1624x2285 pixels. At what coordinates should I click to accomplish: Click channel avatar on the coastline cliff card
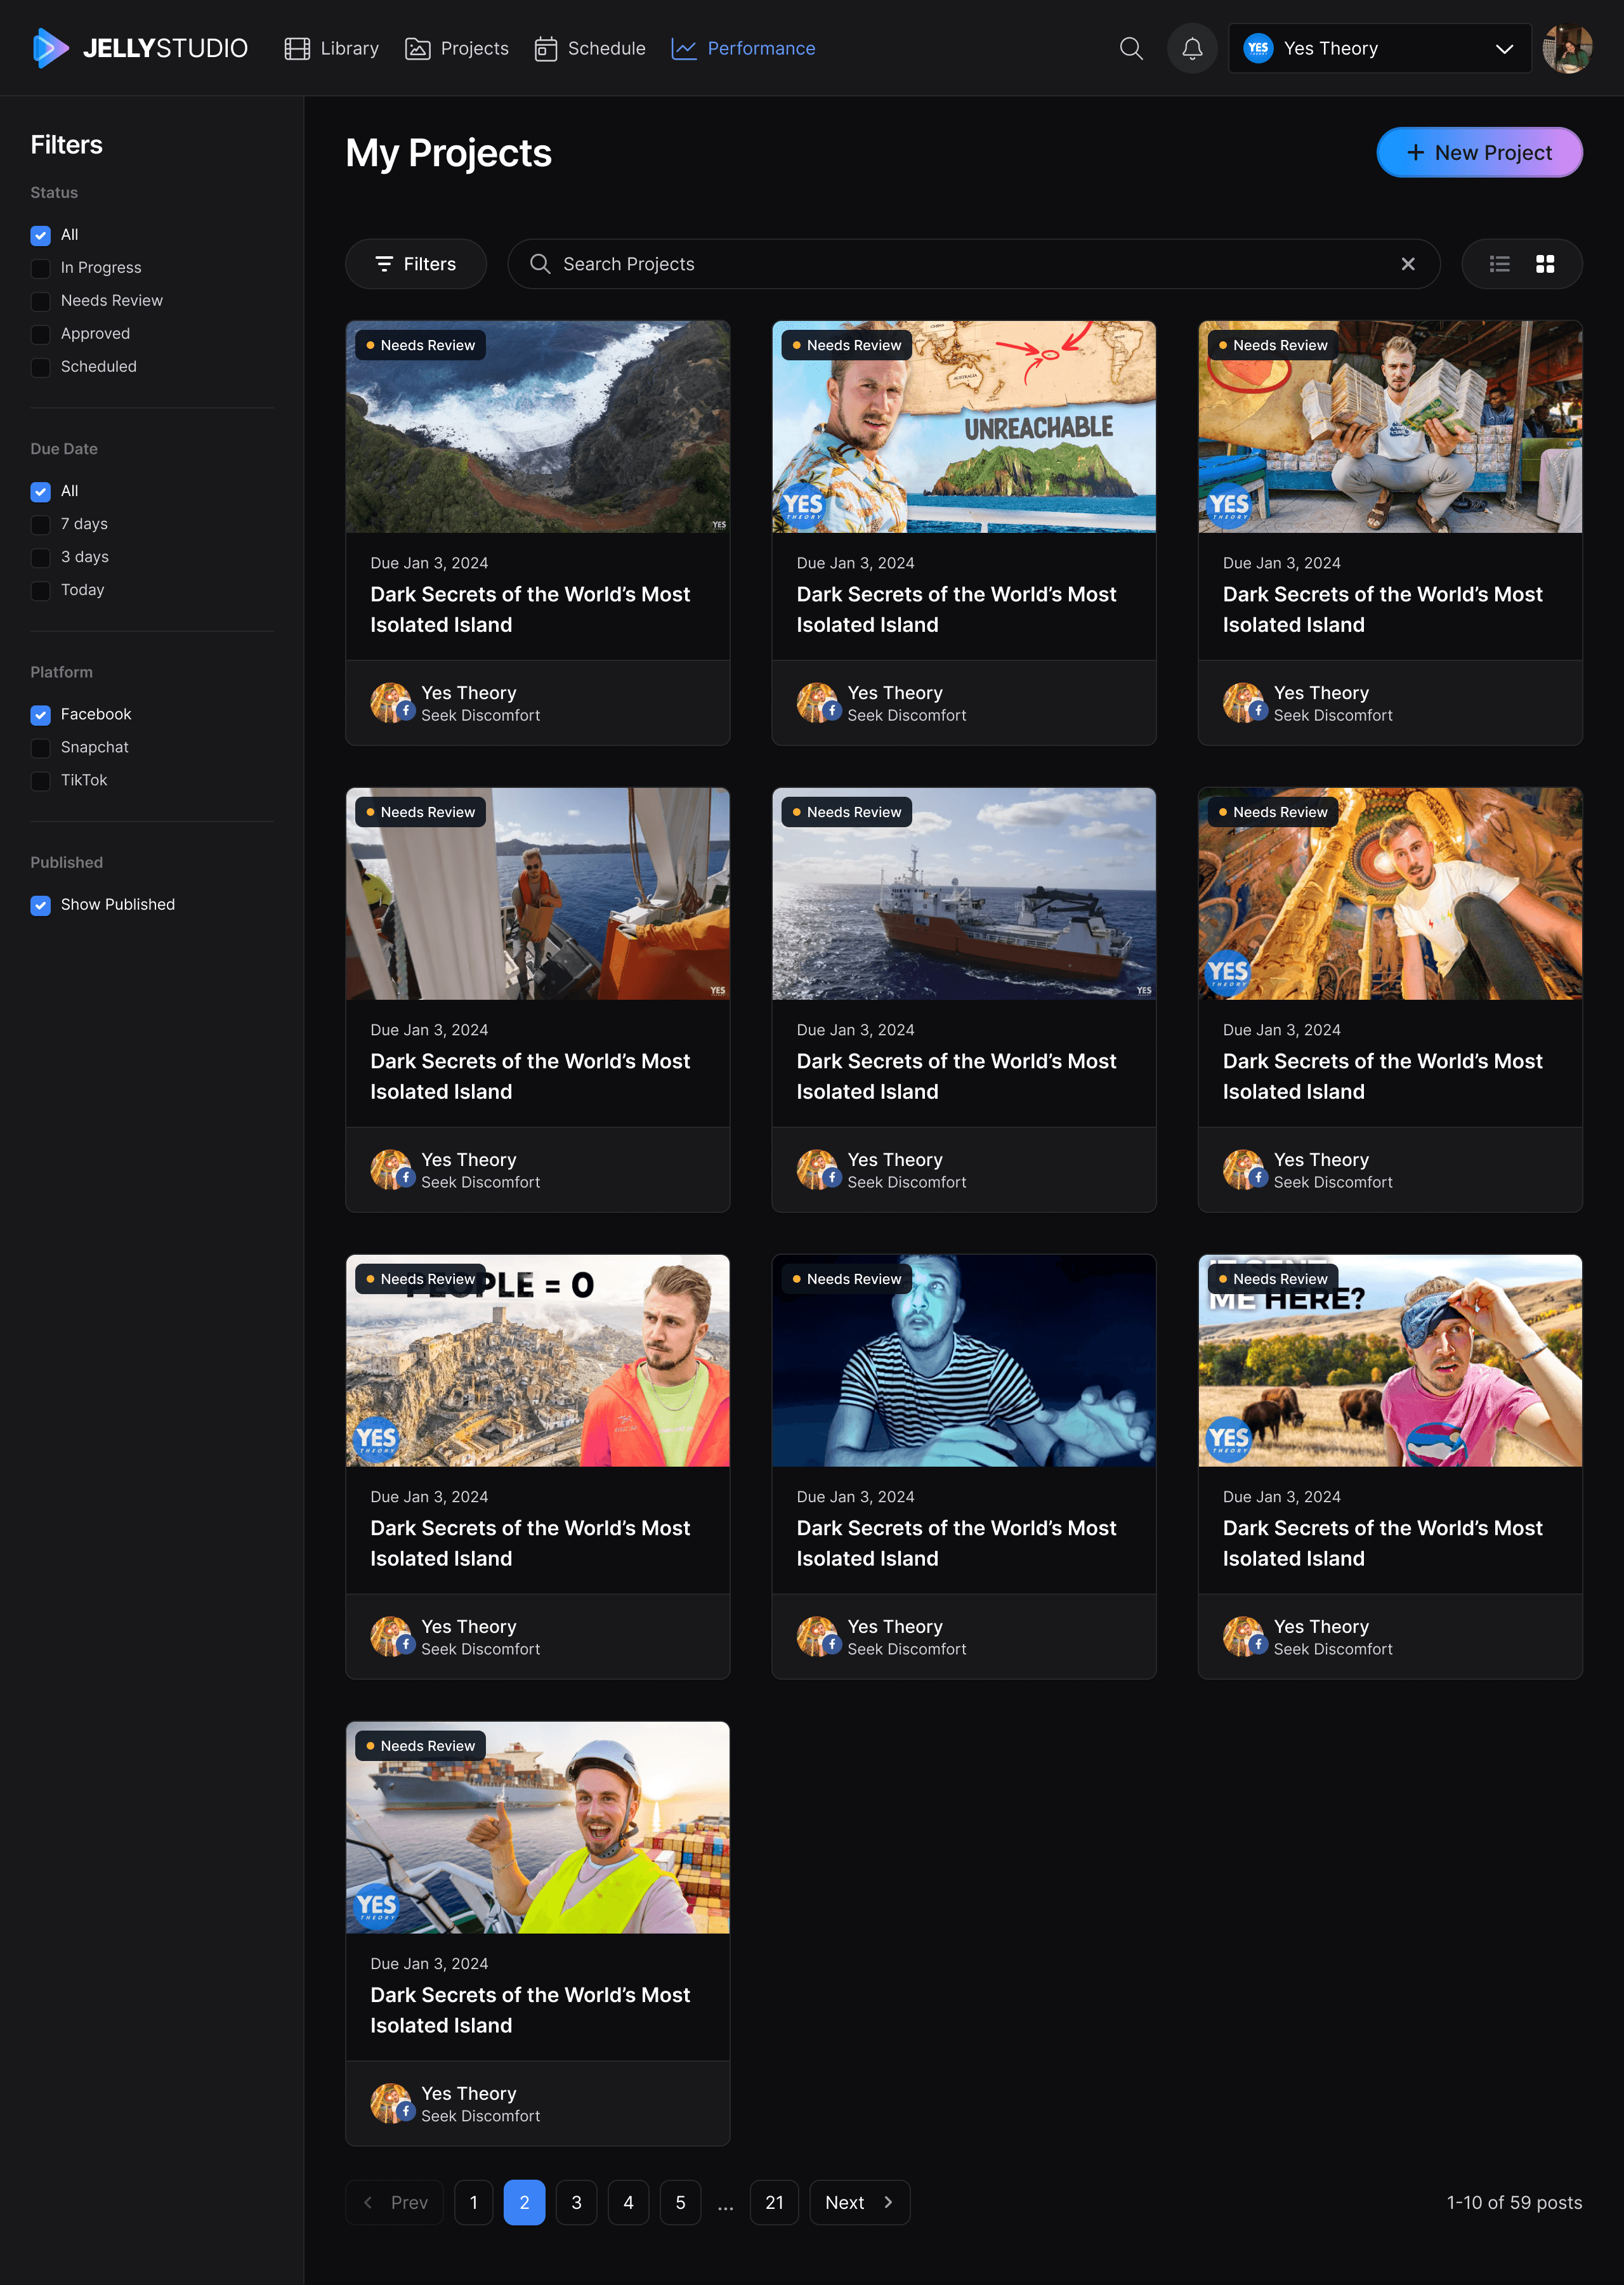[x=391, y=703]
